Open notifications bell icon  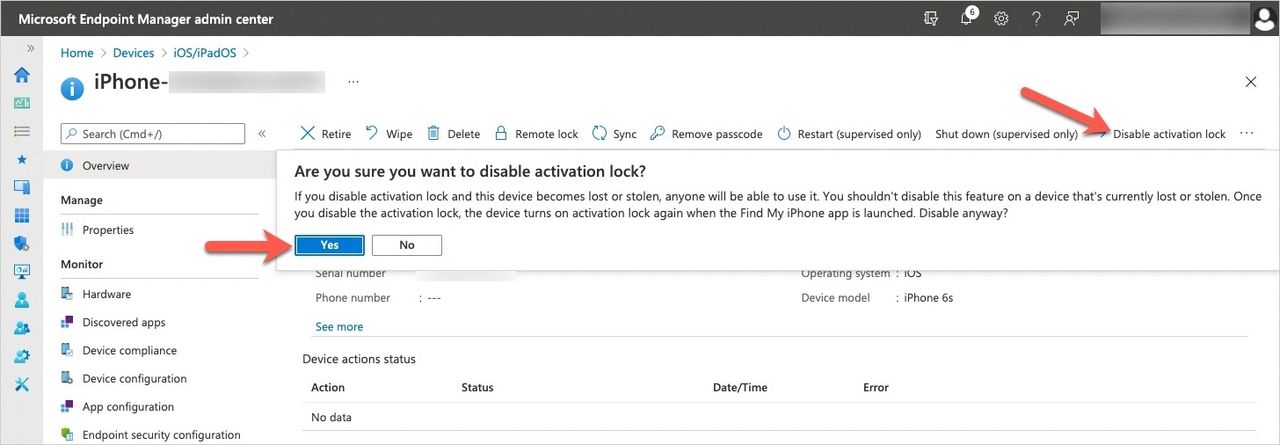(967, 19)
